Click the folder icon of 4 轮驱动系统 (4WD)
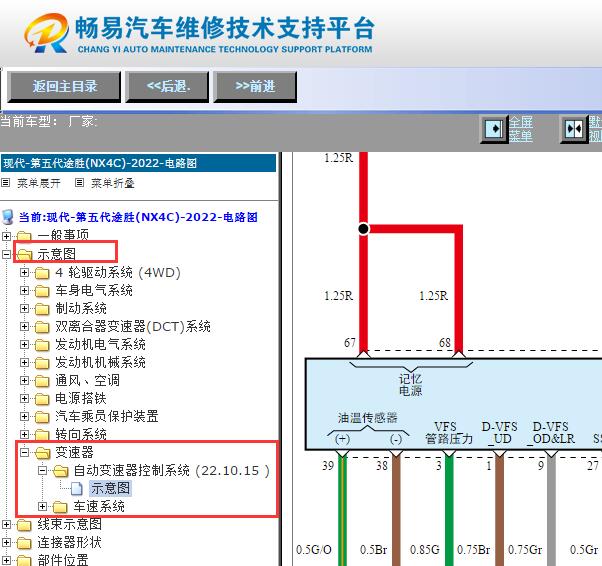The width and height of the screenshot is (602, 566). pyautogui.click(x=42, y=273)
